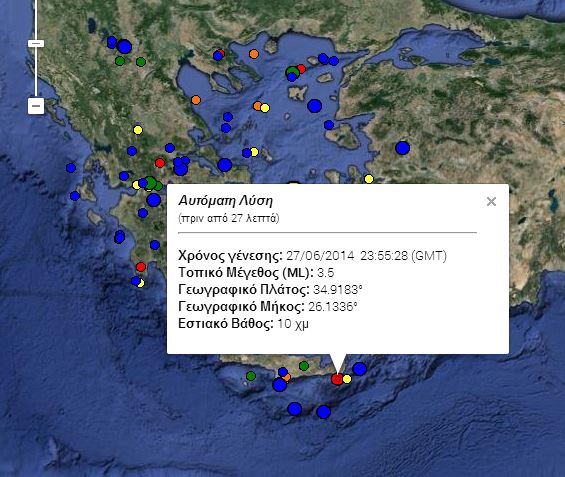Select the large blue marker in the far northwest
The height and width of the screenshot is (477, 565).
pos(125,47)
